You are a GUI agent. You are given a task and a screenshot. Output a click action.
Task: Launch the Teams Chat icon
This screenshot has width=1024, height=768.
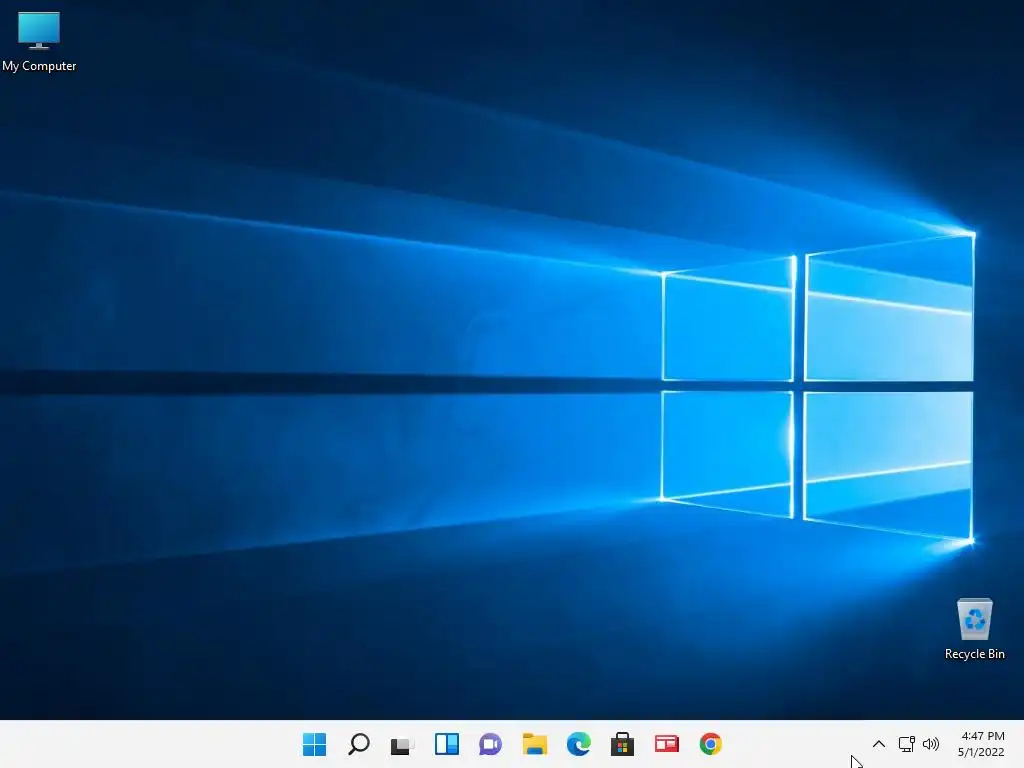[x=490, y=744]
